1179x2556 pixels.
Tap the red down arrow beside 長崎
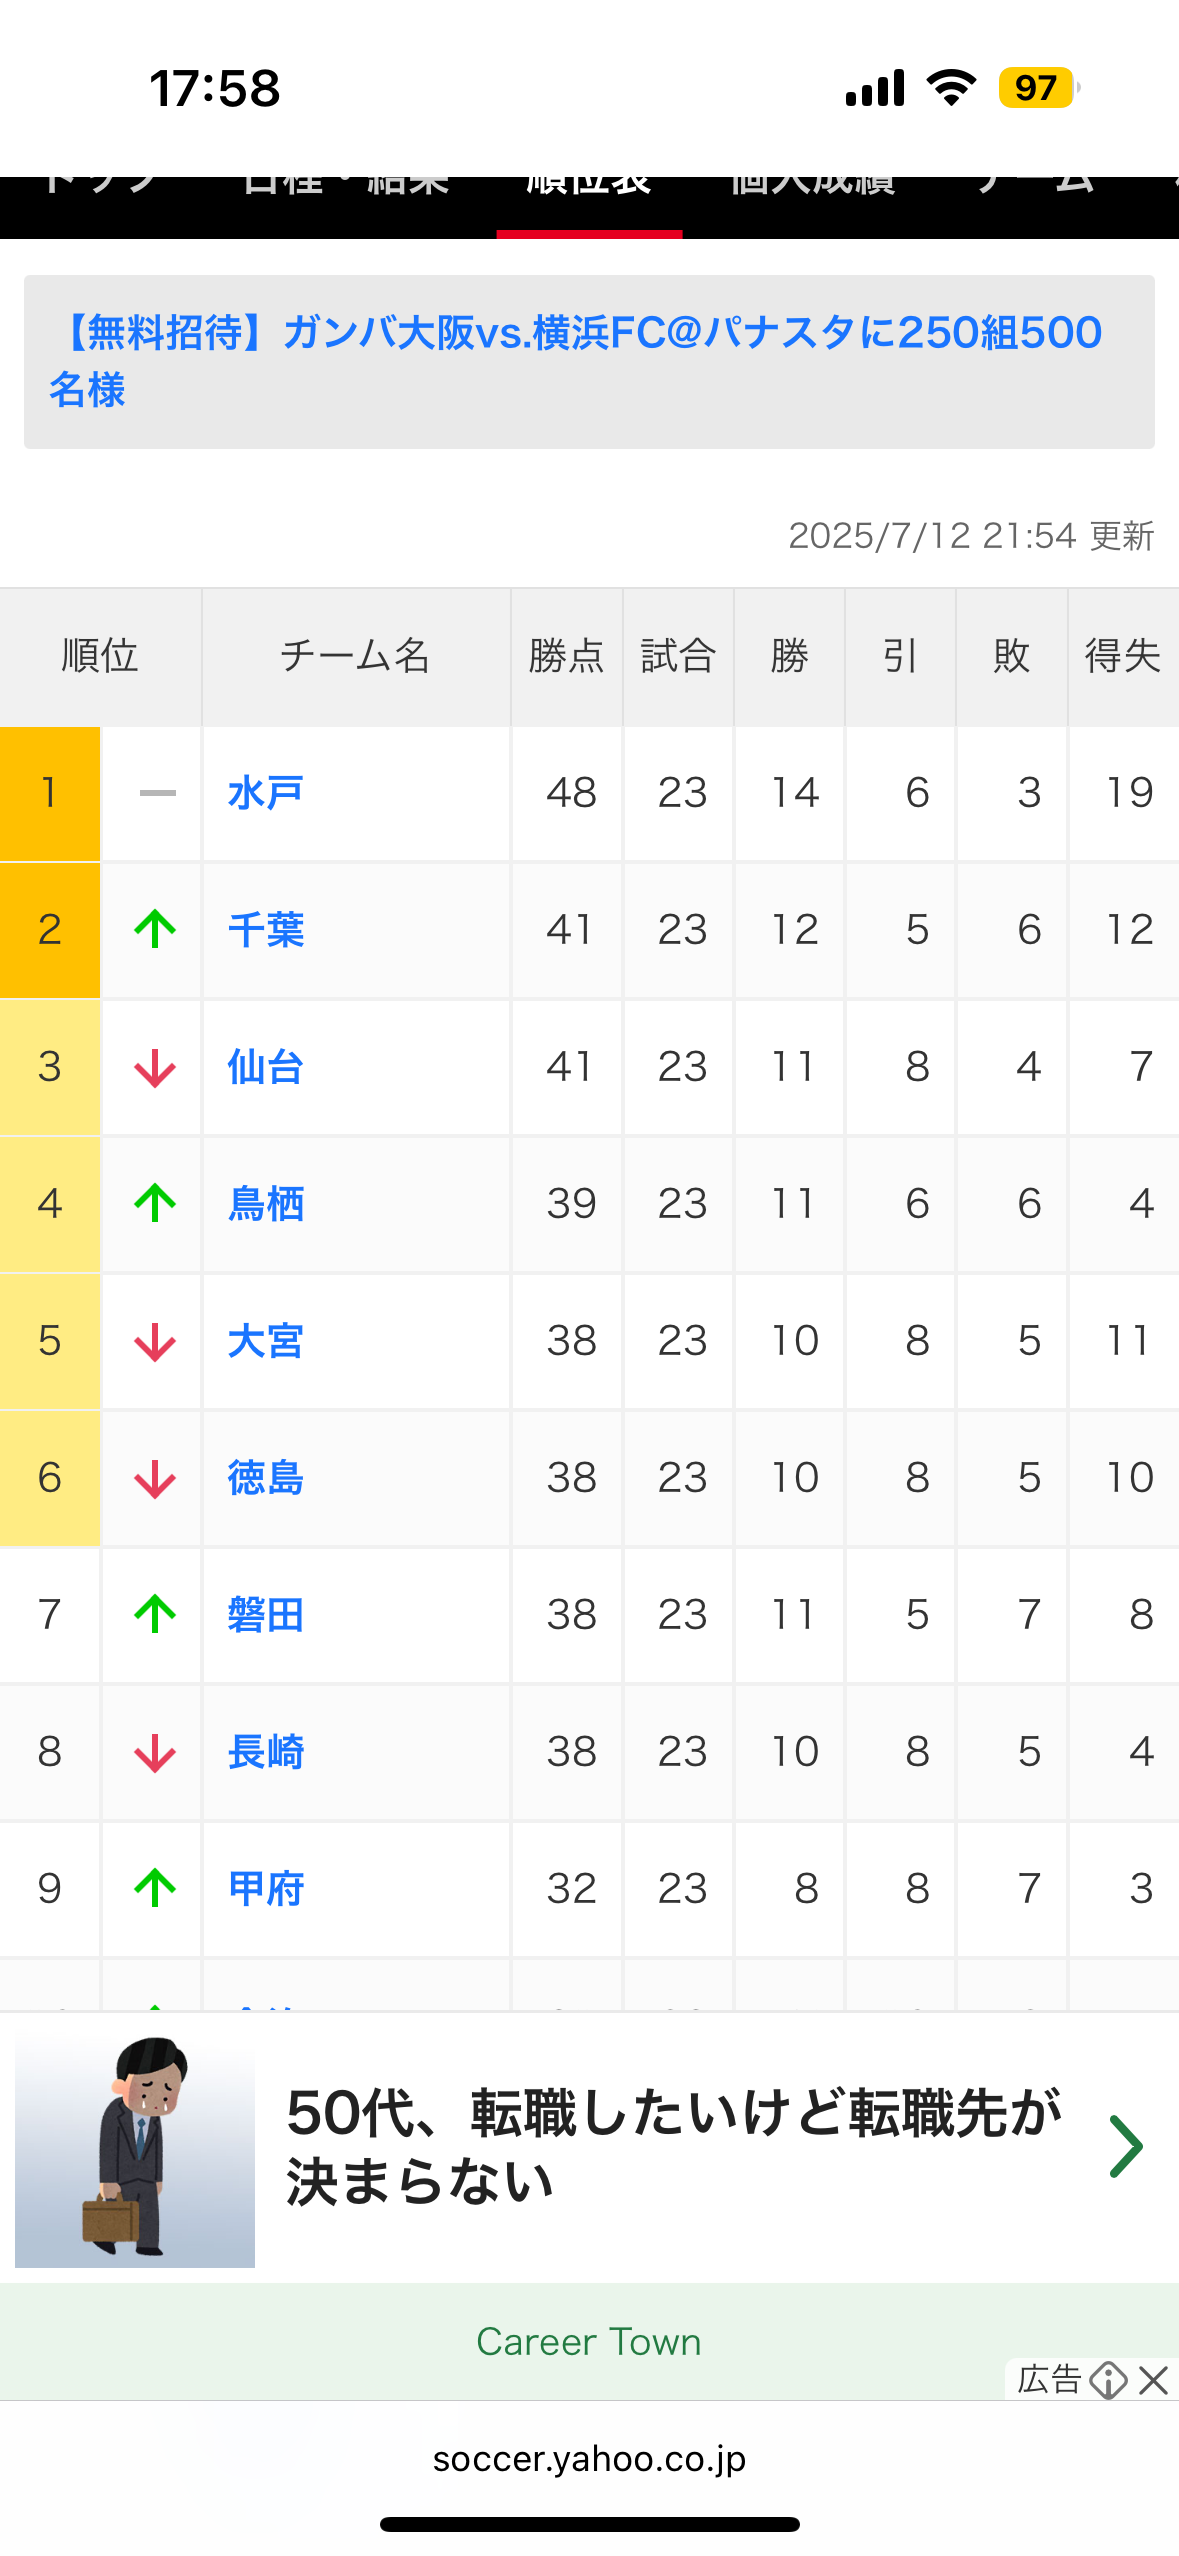(x=155, y=1752)
